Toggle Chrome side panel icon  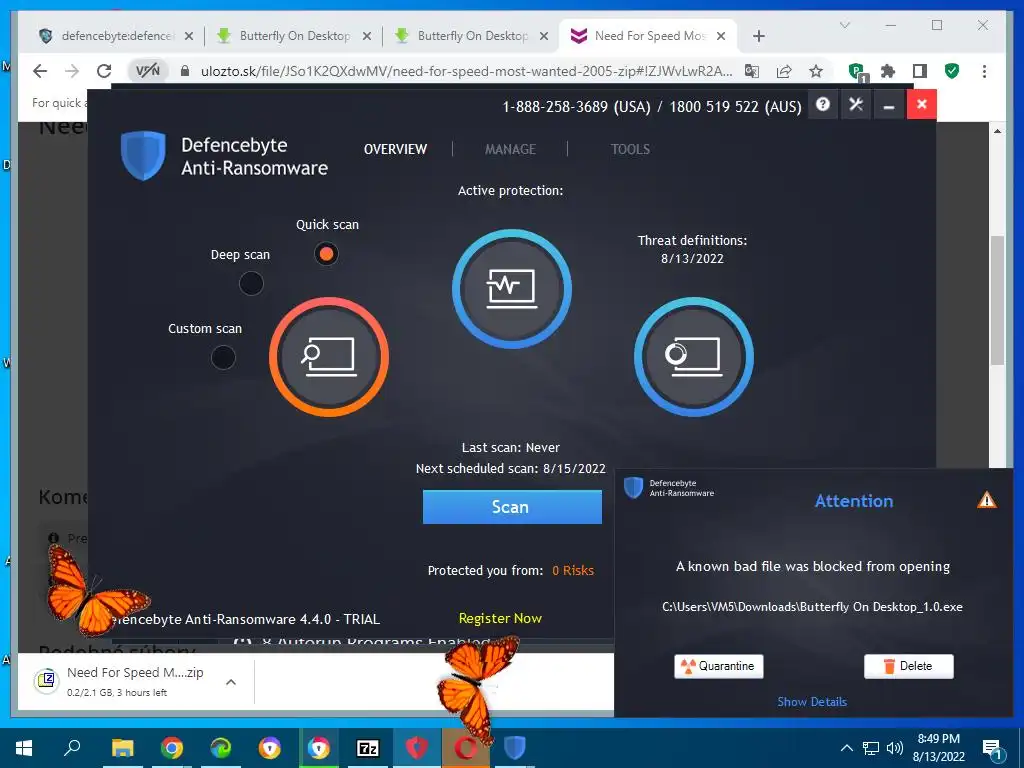(920, 71)
